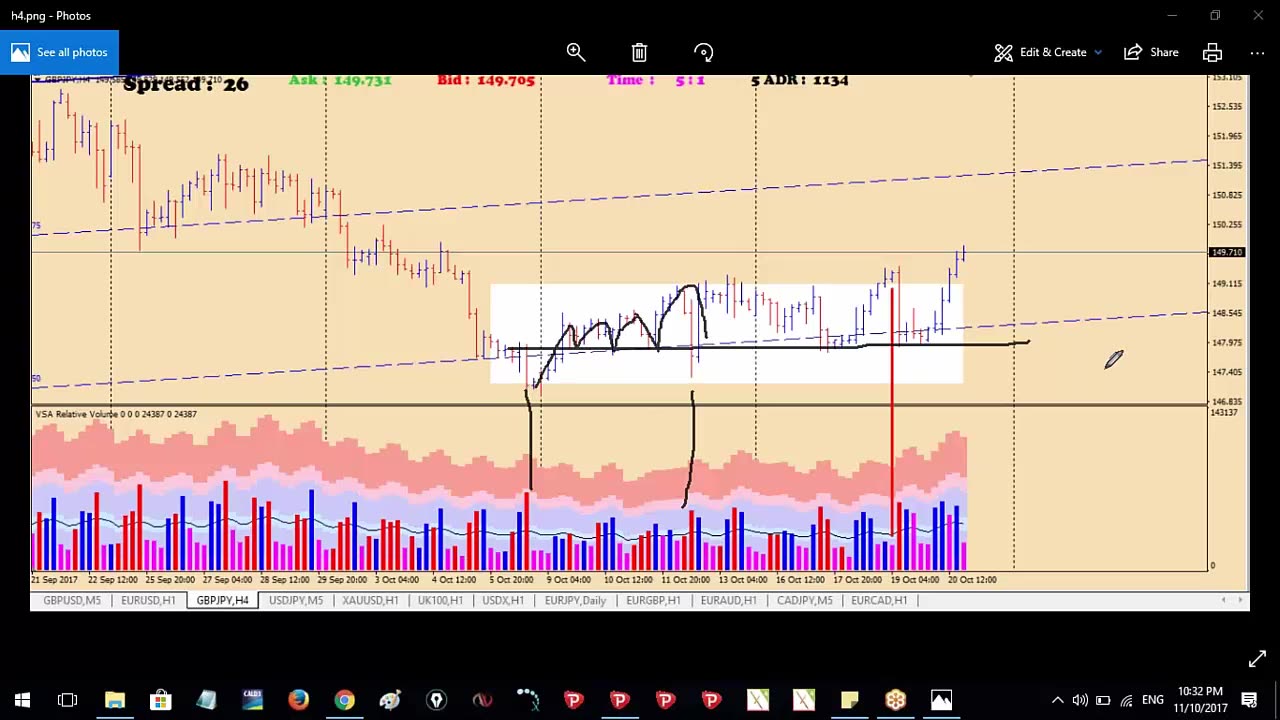Viewport: 1280px width, 720px height.
Task: Open the orange honeycomb taskbar icon
Action: click(x=895, y=700)
